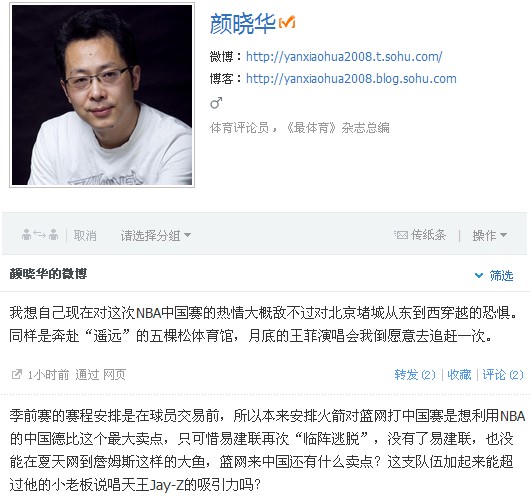Image resolution: width=530 pixels, height=504 pixels.
Task: Click the orange verified badge beside 颜晓华
Action: click(287, 22)
